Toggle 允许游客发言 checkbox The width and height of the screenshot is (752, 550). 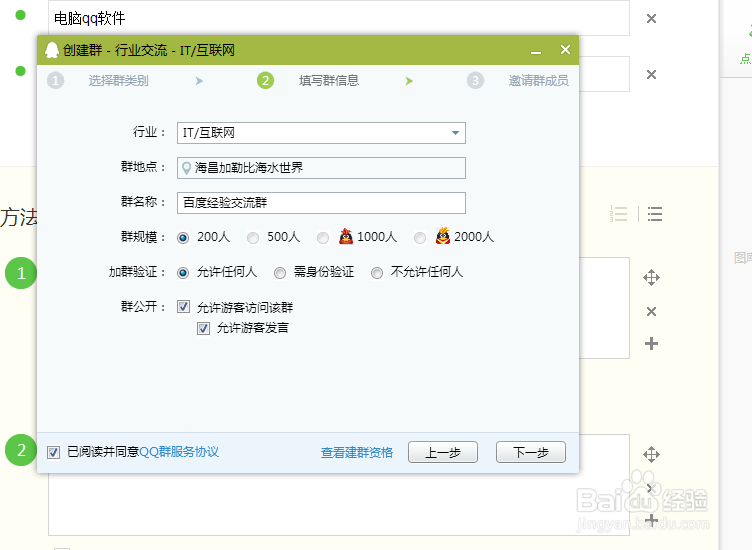coord(203,328)
